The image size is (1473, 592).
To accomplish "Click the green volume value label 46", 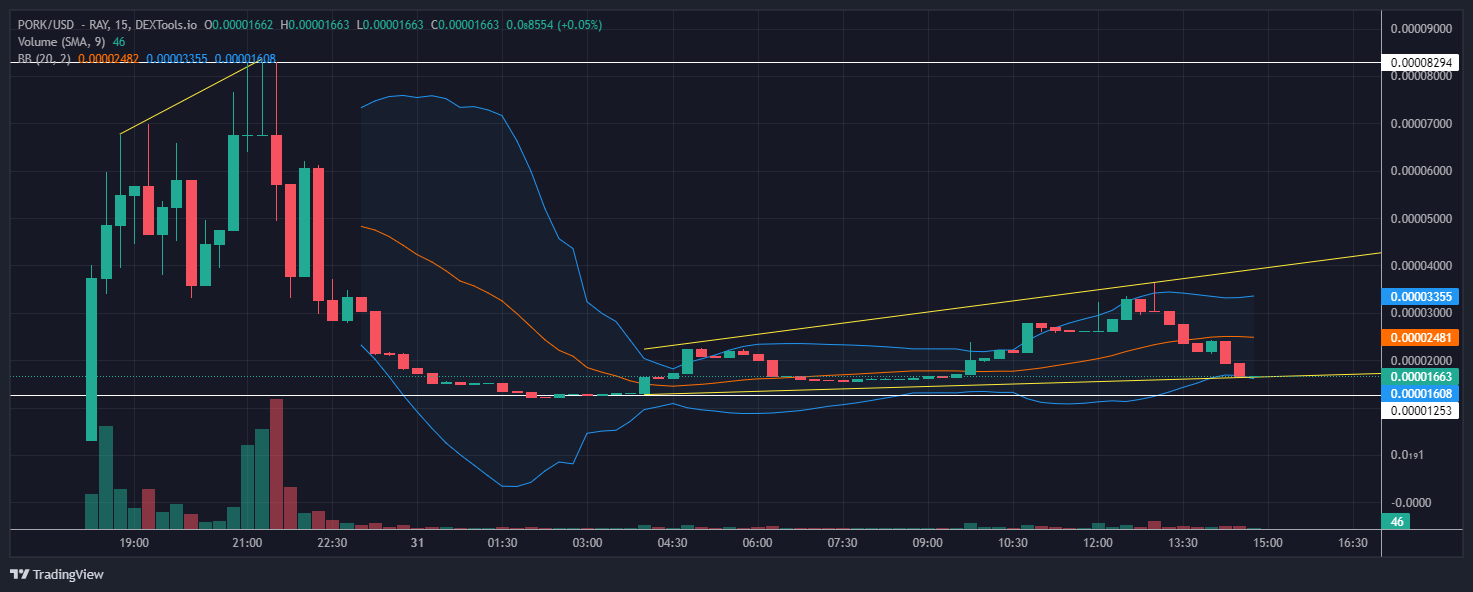I will (1396, 521).
